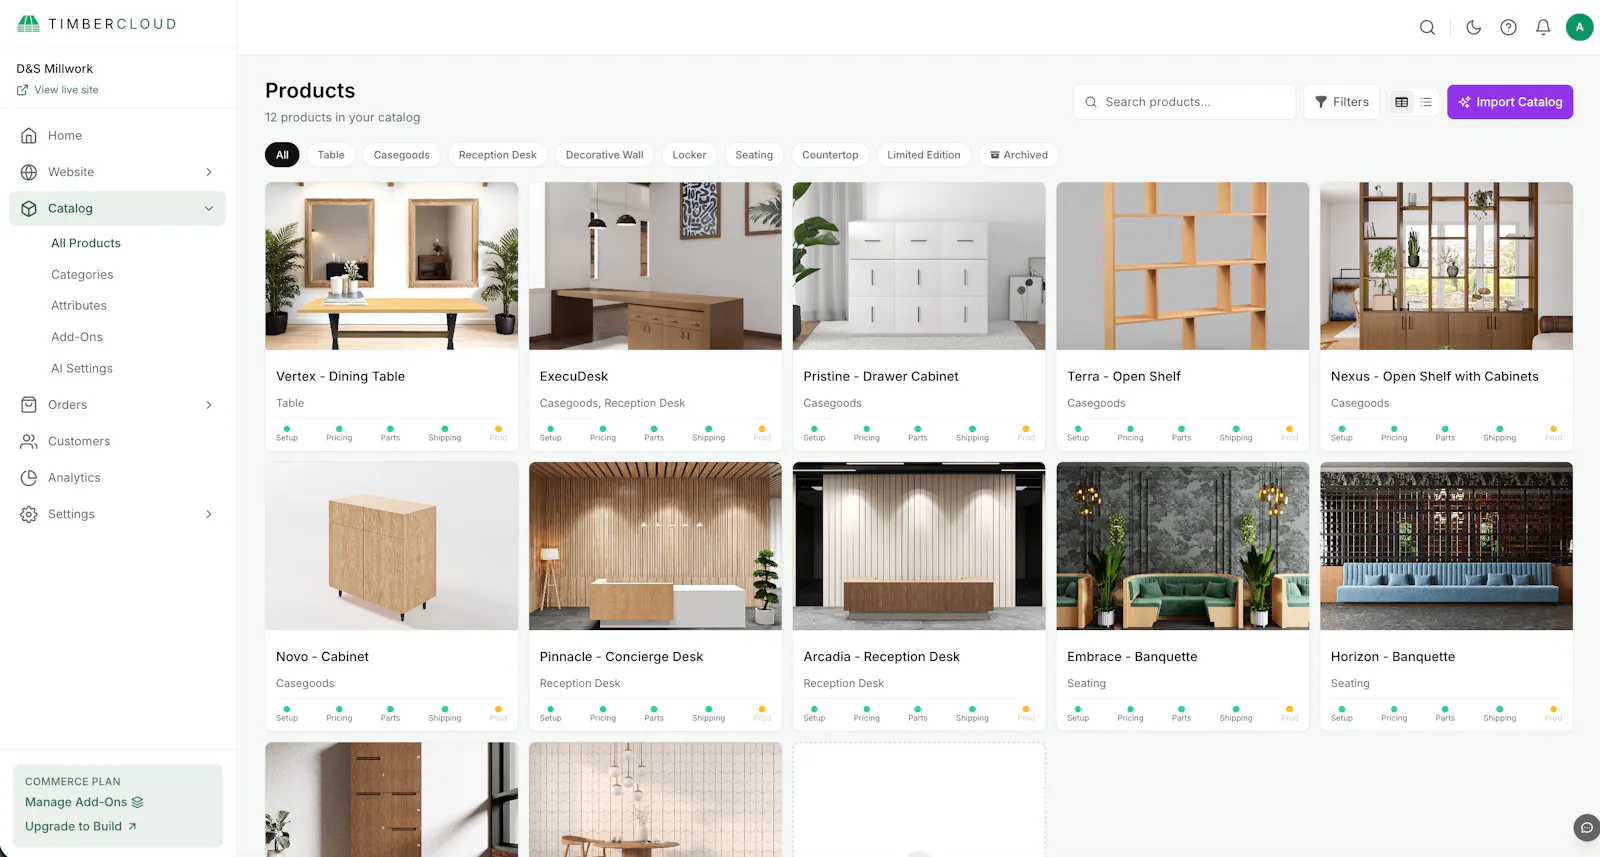The width and height of the screenshot is (1600, 857).
Task: Focus the Search products field
Action: 1184,102
